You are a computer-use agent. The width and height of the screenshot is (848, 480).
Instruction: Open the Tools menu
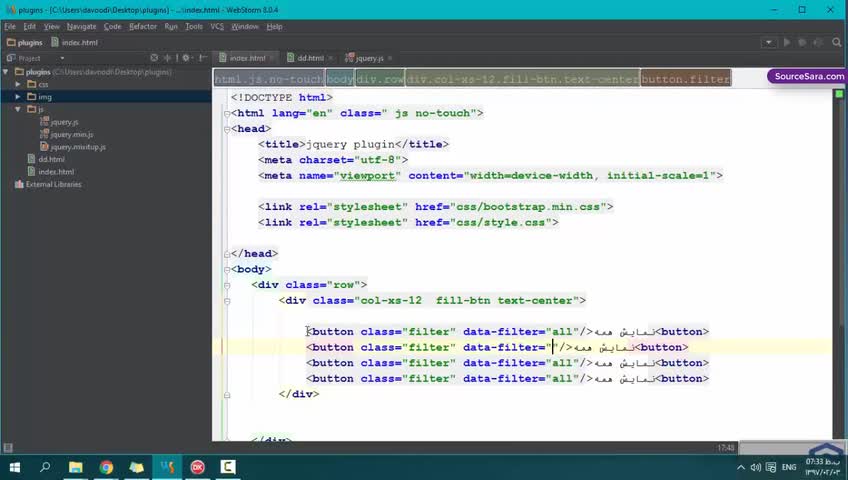pyautogui.click(x=194, y=26)
